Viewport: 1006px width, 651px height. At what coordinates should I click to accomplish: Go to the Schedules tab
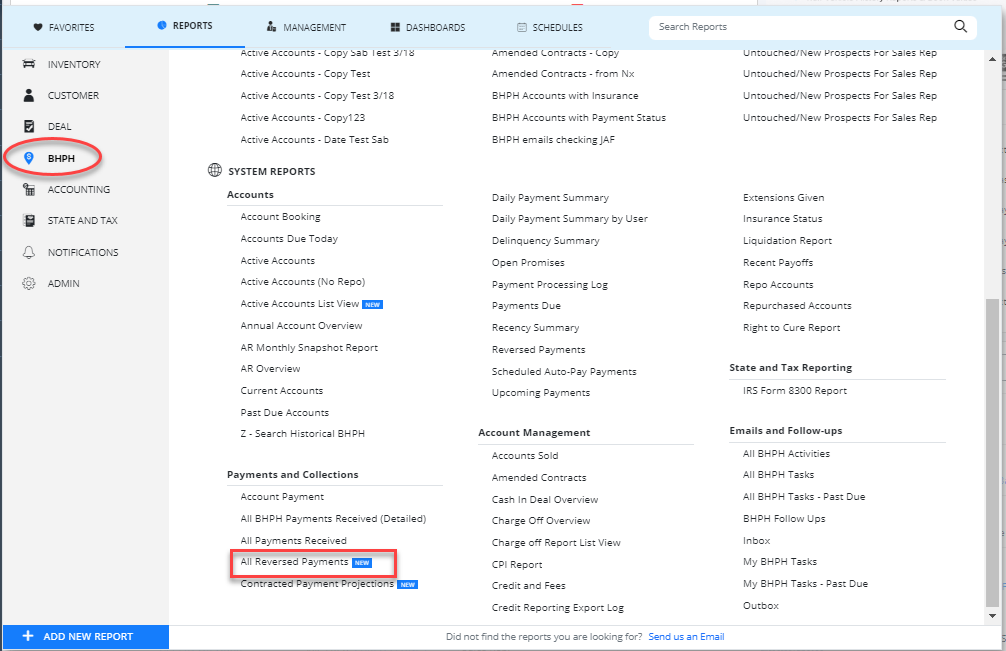coord(550,28)
